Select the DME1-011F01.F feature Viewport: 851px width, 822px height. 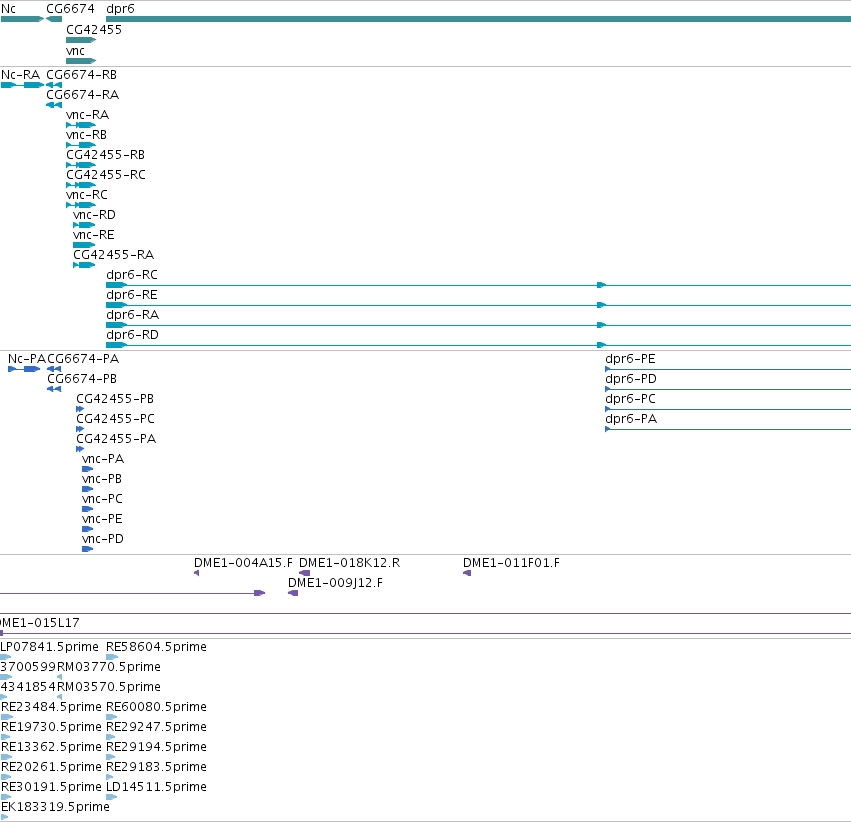pos(467,573)
